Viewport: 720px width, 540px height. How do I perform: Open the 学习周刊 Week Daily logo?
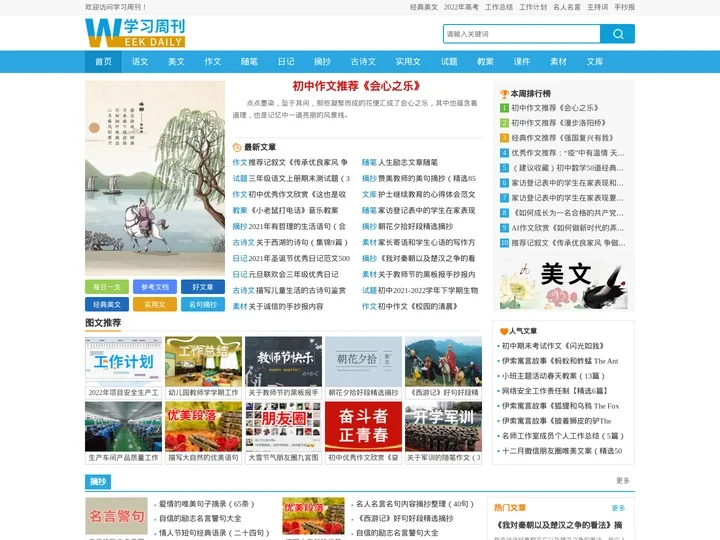[135, 33]
